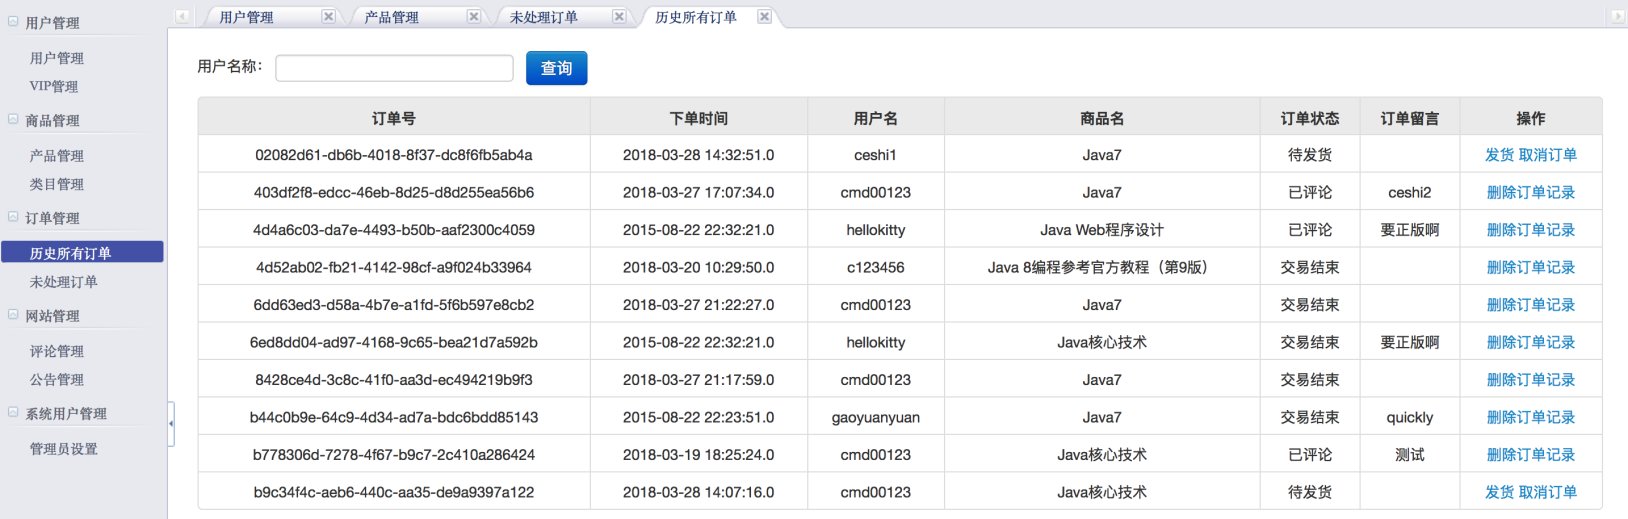
Task: Close the 未处理订单 tab
Action: (619, 16)
